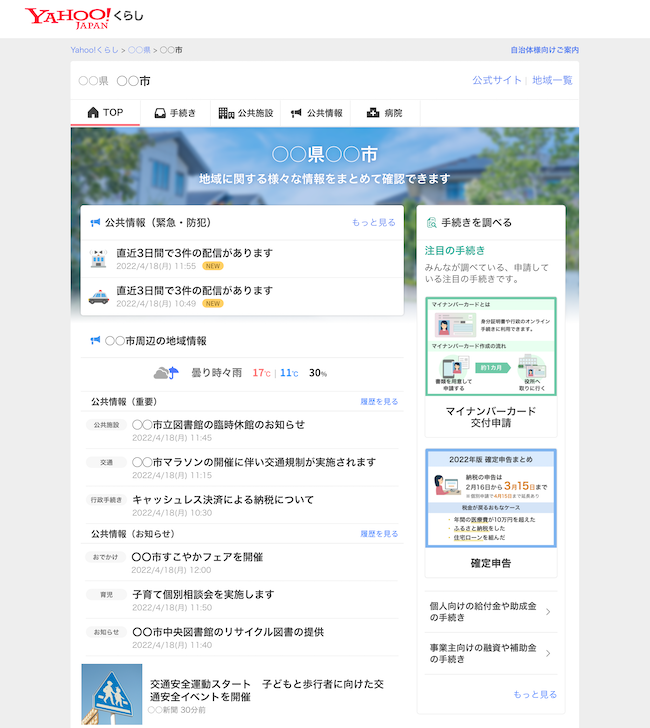The height and width of the screenshot is (728, 650).
Task: Click the 行政手続き category tag
Action: point(106,500)
